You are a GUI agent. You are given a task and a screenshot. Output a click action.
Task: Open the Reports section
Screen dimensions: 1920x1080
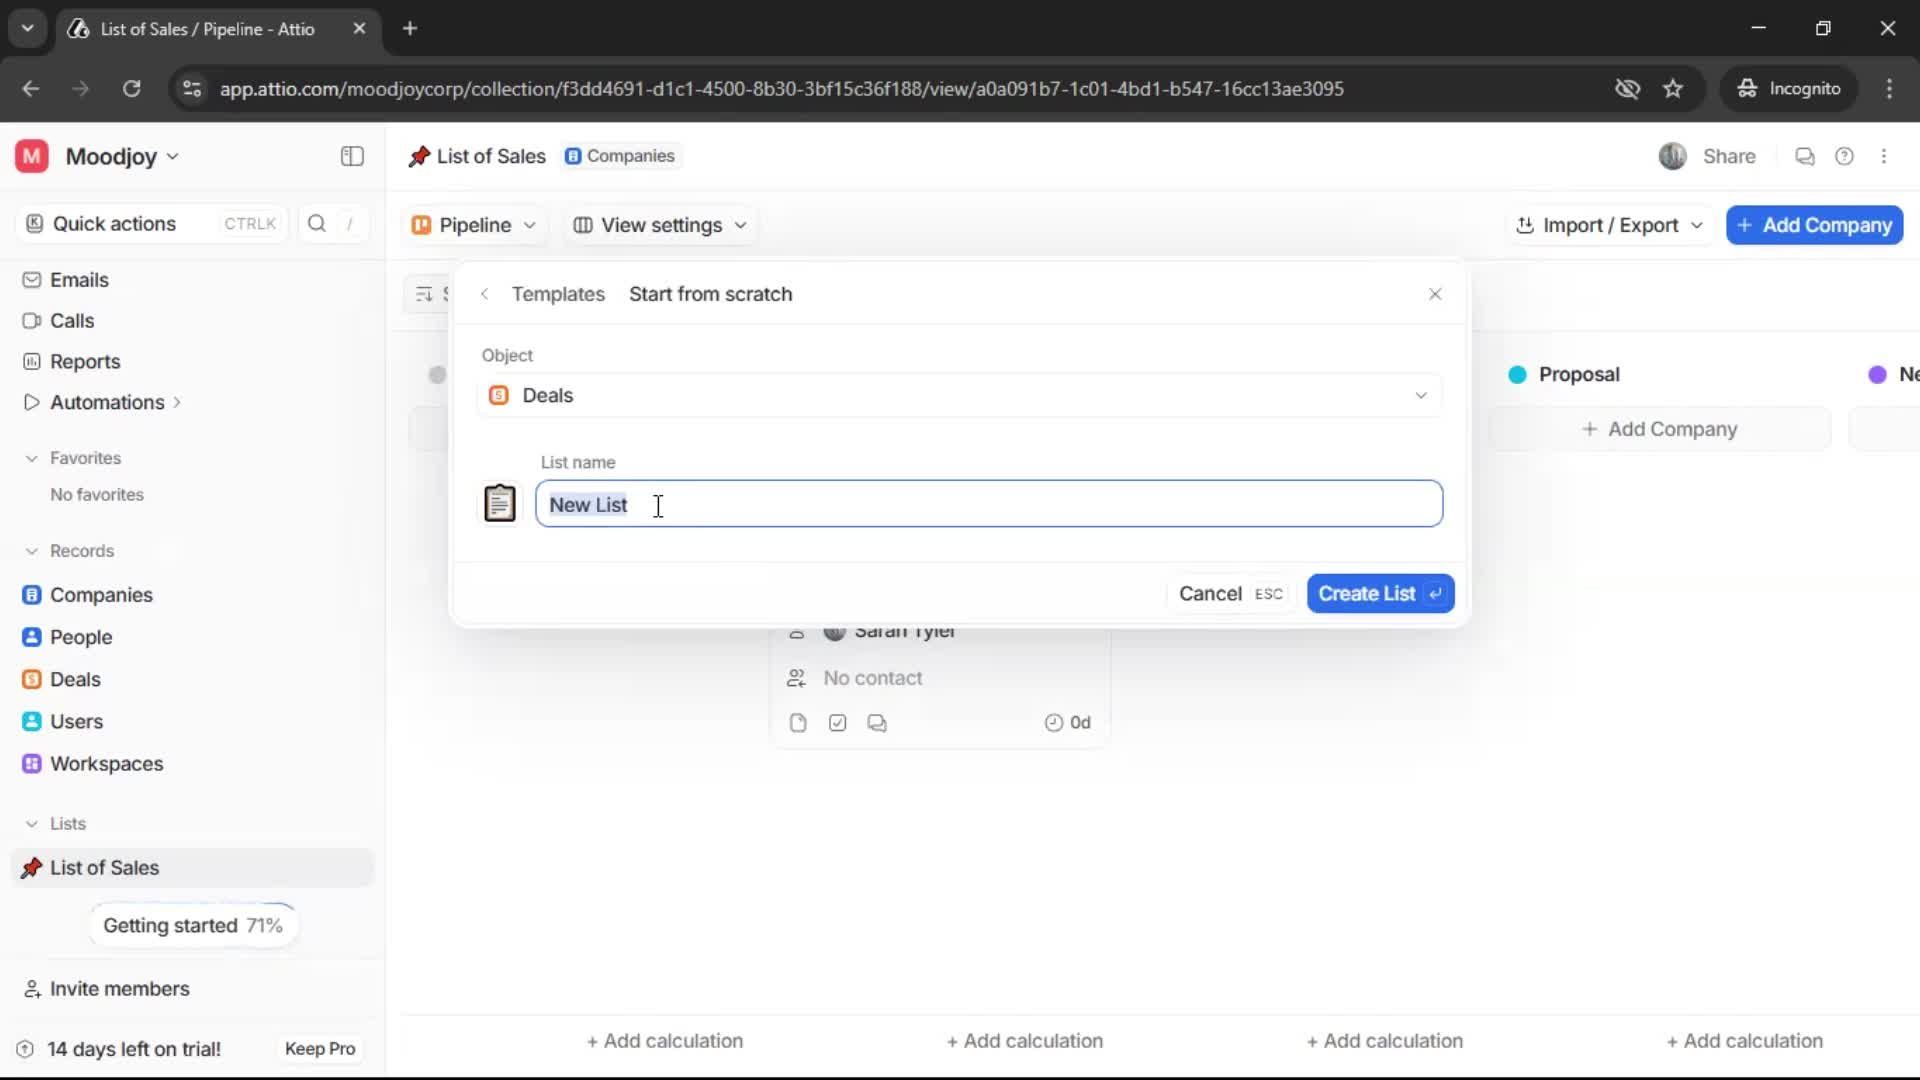click(84, 361)
